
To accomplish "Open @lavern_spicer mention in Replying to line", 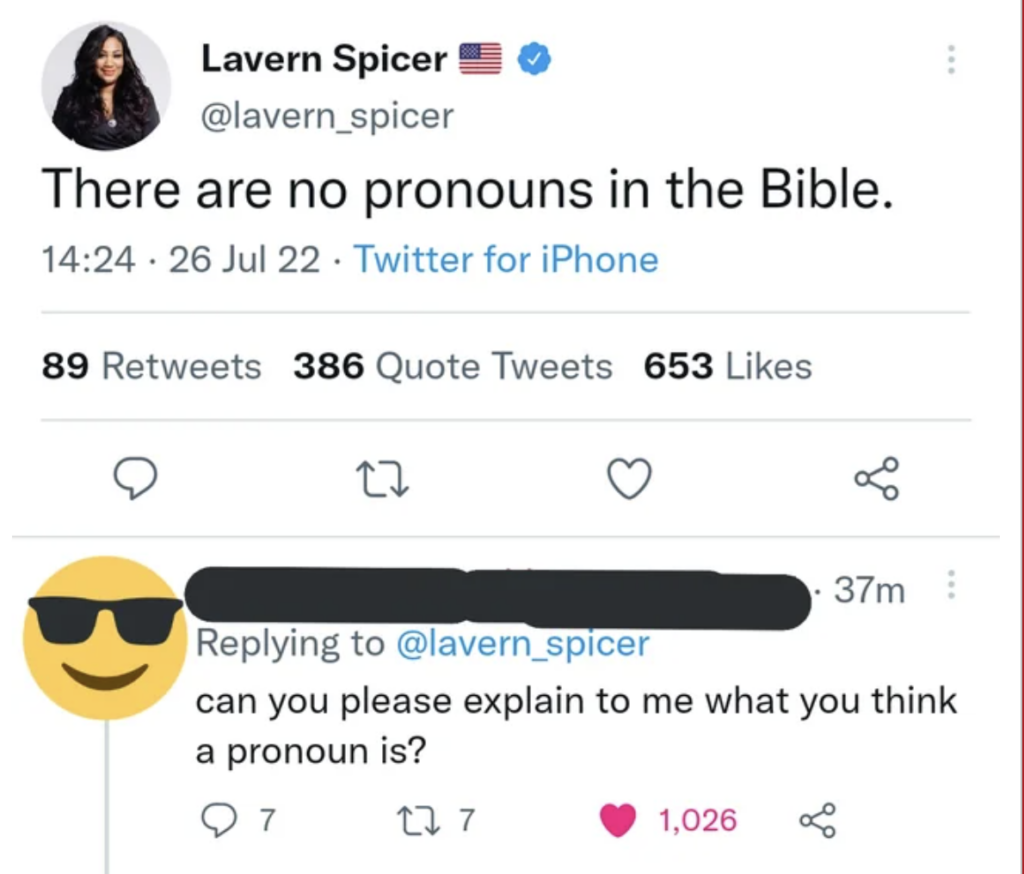I will pos(523,643).
